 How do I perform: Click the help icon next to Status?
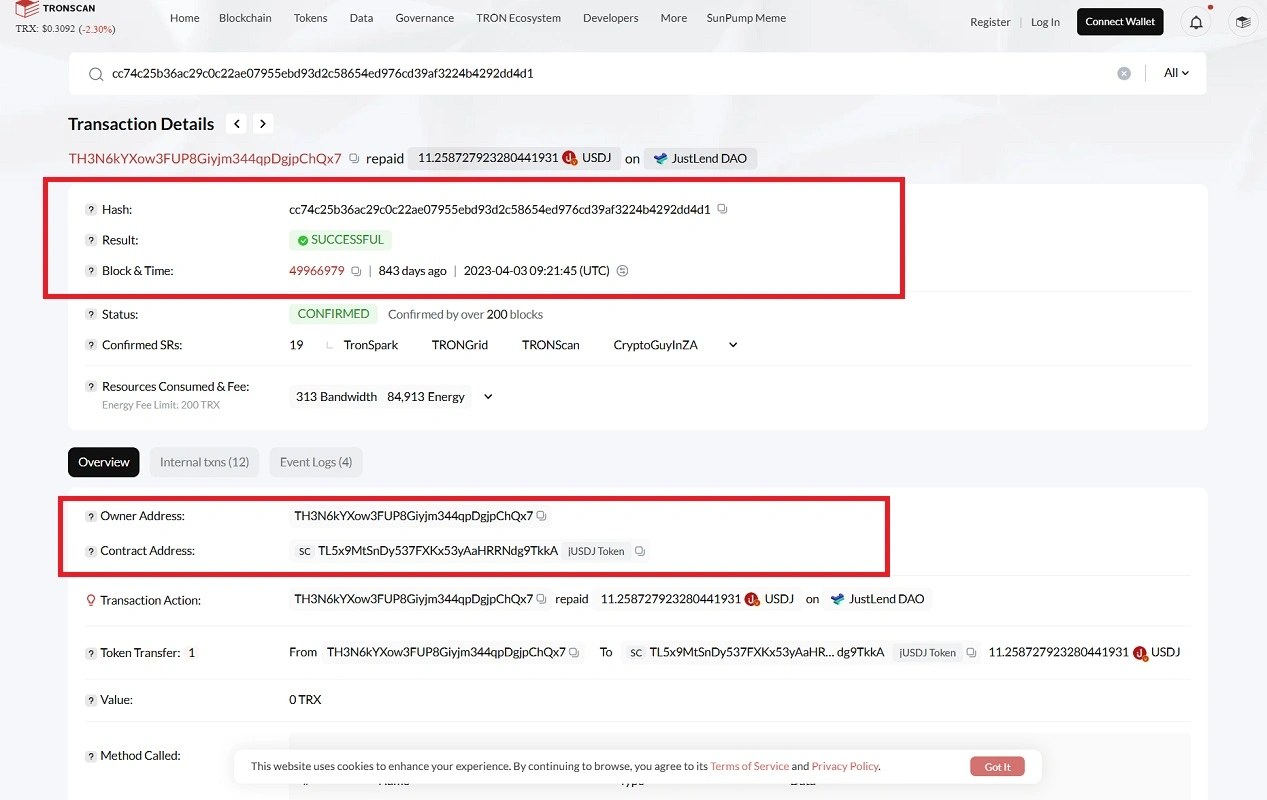click(91, 315)
